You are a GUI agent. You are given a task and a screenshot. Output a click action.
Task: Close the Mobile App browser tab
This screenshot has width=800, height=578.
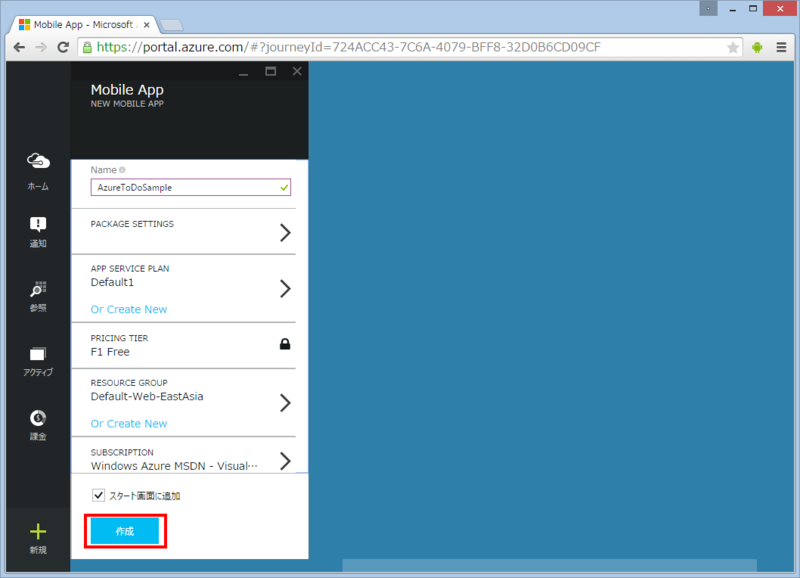pyautogui.click(x=146, y=24)
